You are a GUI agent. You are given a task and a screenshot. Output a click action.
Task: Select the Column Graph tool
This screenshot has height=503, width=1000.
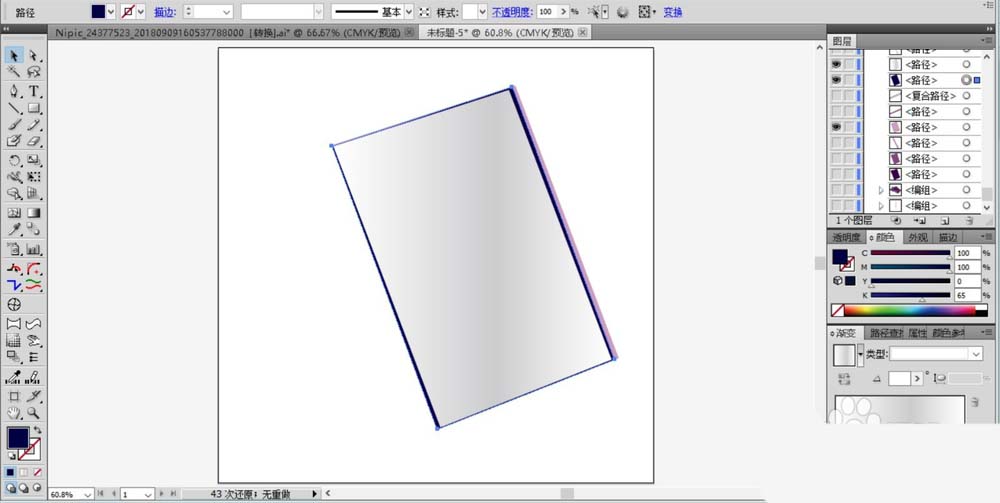(x=34, y=249)
